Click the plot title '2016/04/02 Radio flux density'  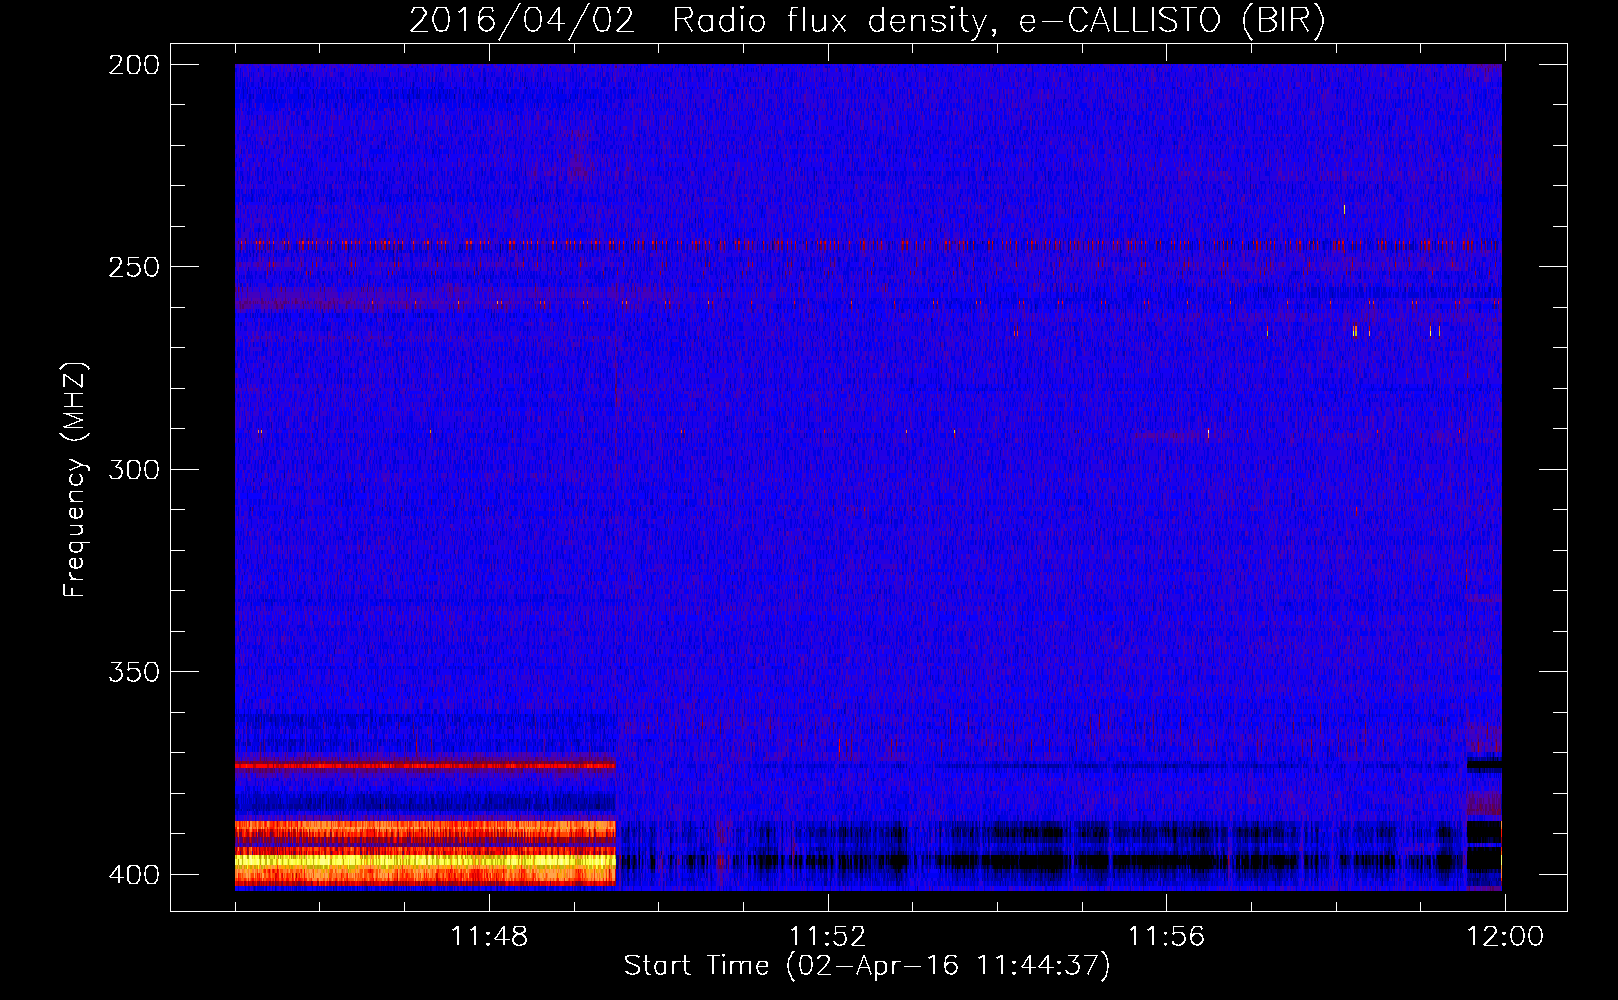coord(698,21)
